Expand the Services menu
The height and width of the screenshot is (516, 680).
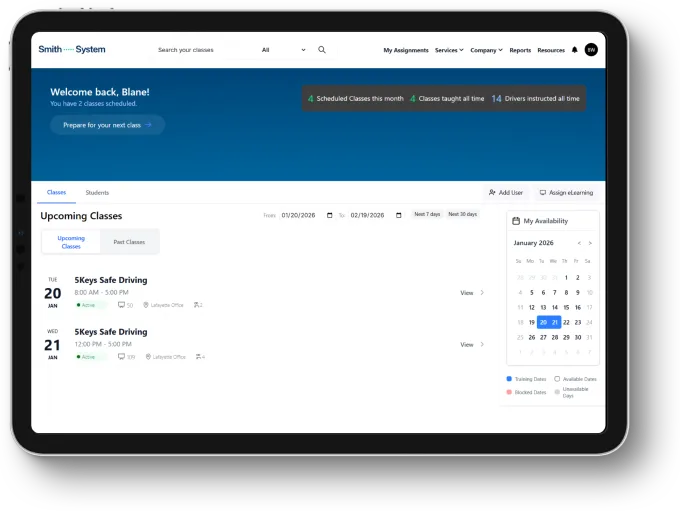tap(449, 50)
